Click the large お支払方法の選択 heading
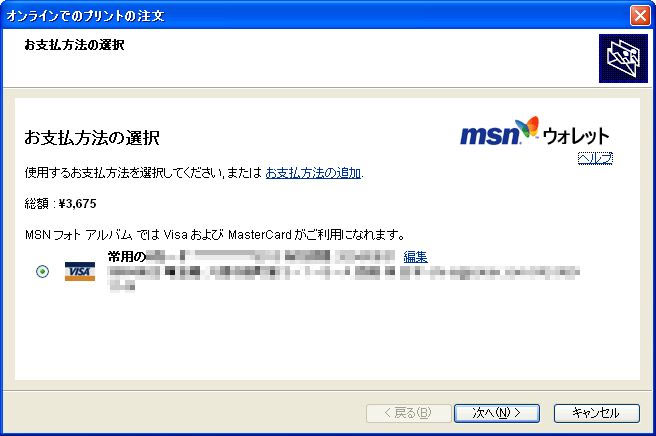Screen dimensions: 656x436 point(92,137)
